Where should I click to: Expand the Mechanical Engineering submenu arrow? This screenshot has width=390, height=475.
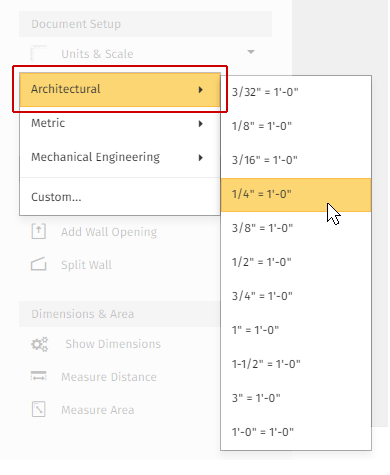200,158
